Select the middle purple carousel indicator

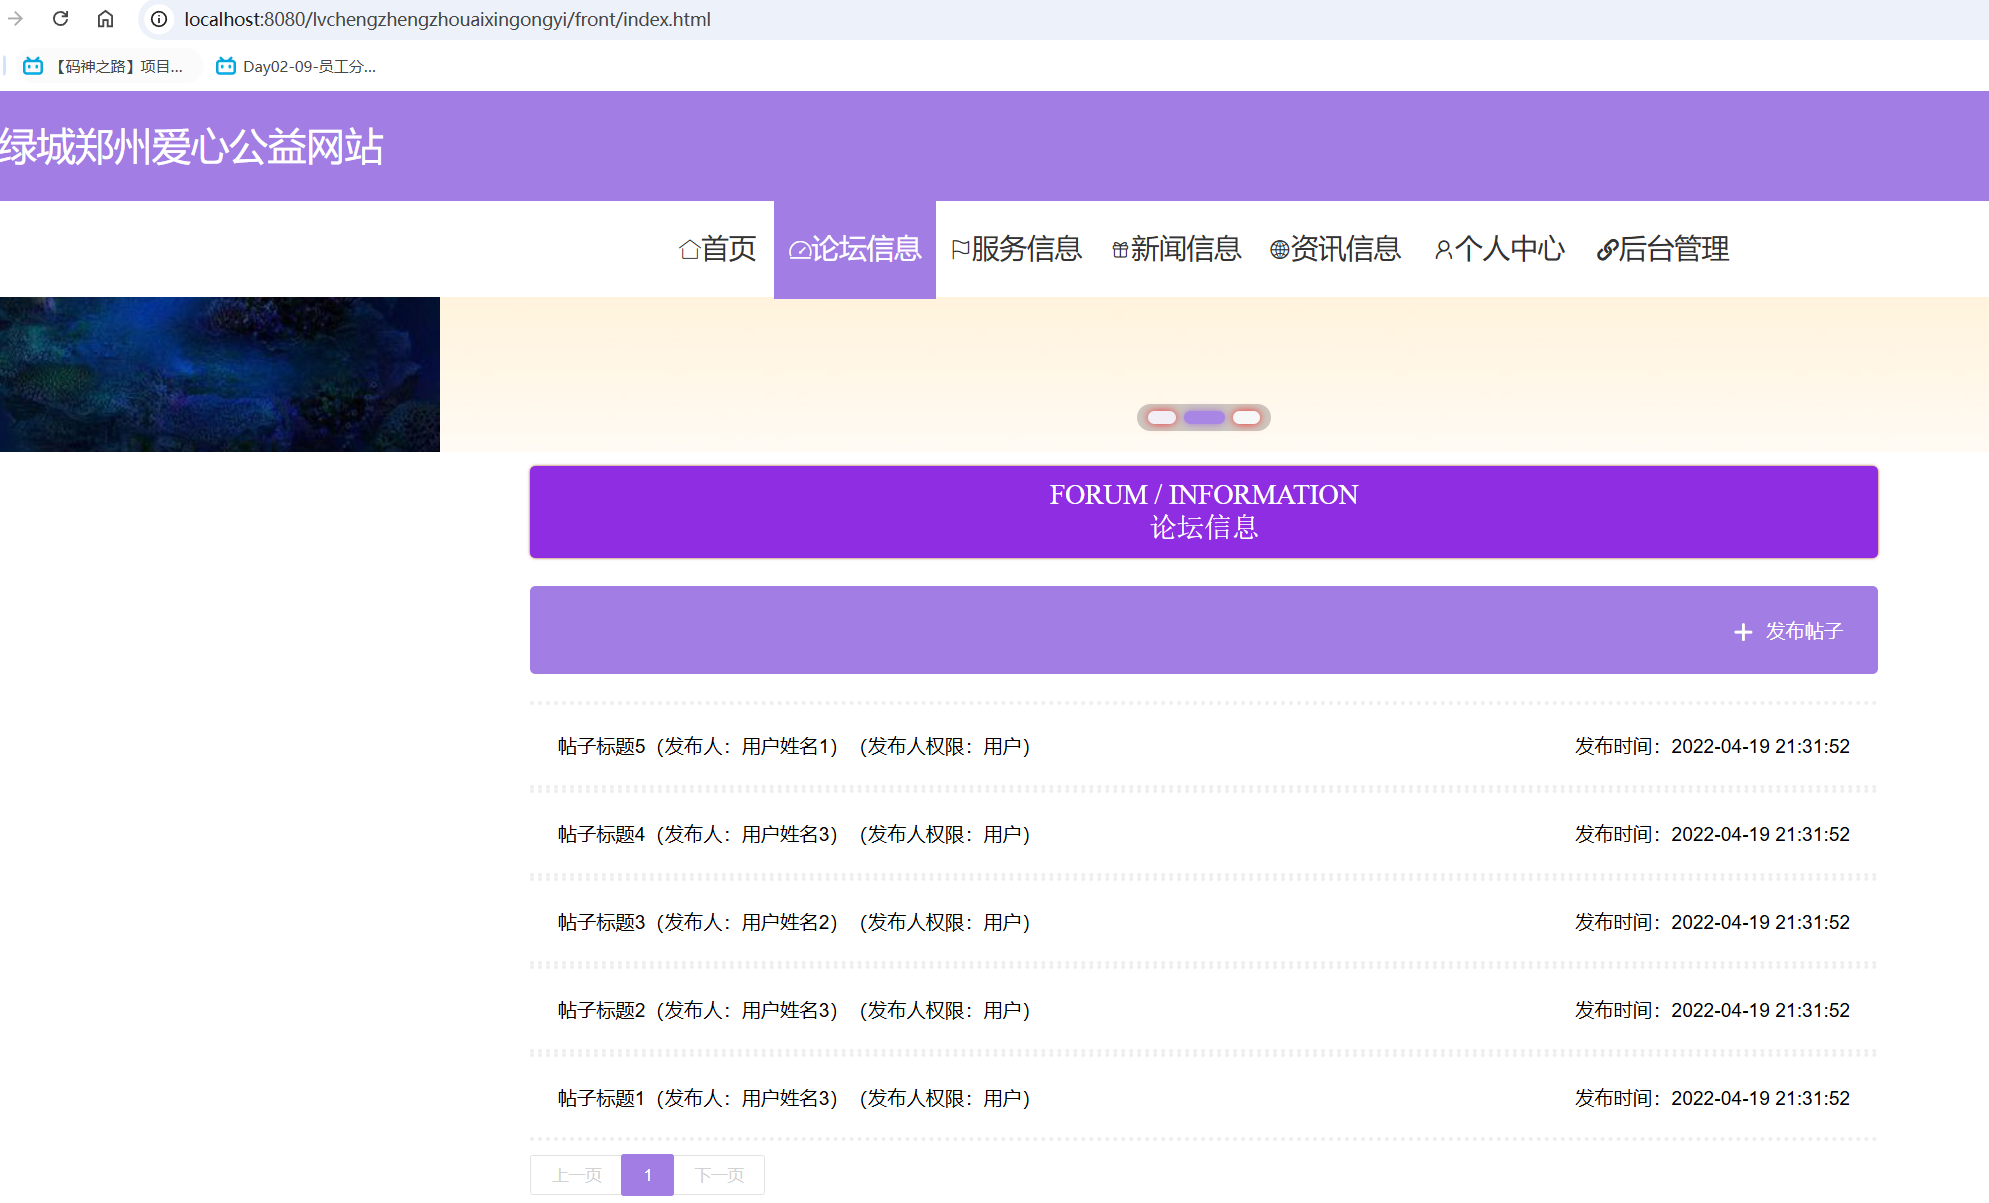coord(1204,417)
